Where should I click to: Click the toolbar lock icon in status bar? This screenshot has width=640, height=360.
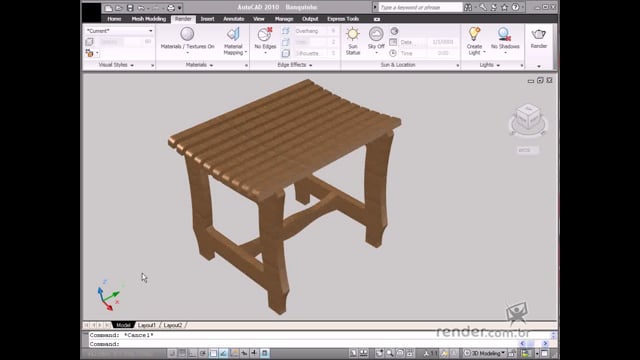click(512, 353)
